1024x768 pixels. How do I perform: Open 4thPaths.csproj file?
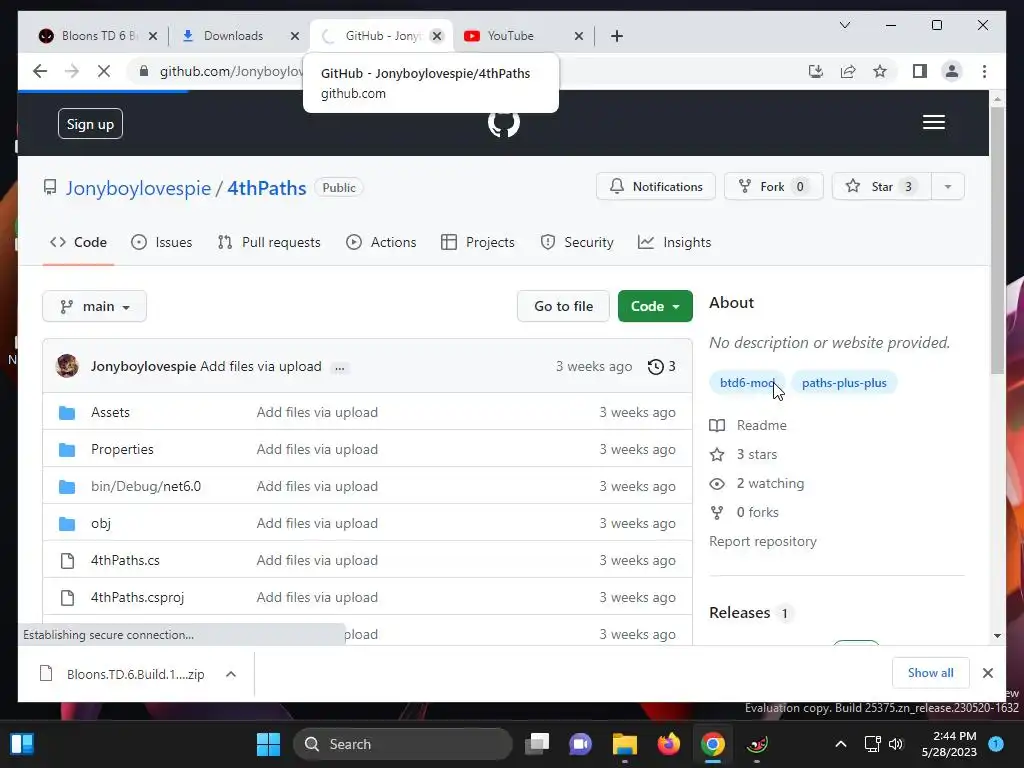click(138, 598)
